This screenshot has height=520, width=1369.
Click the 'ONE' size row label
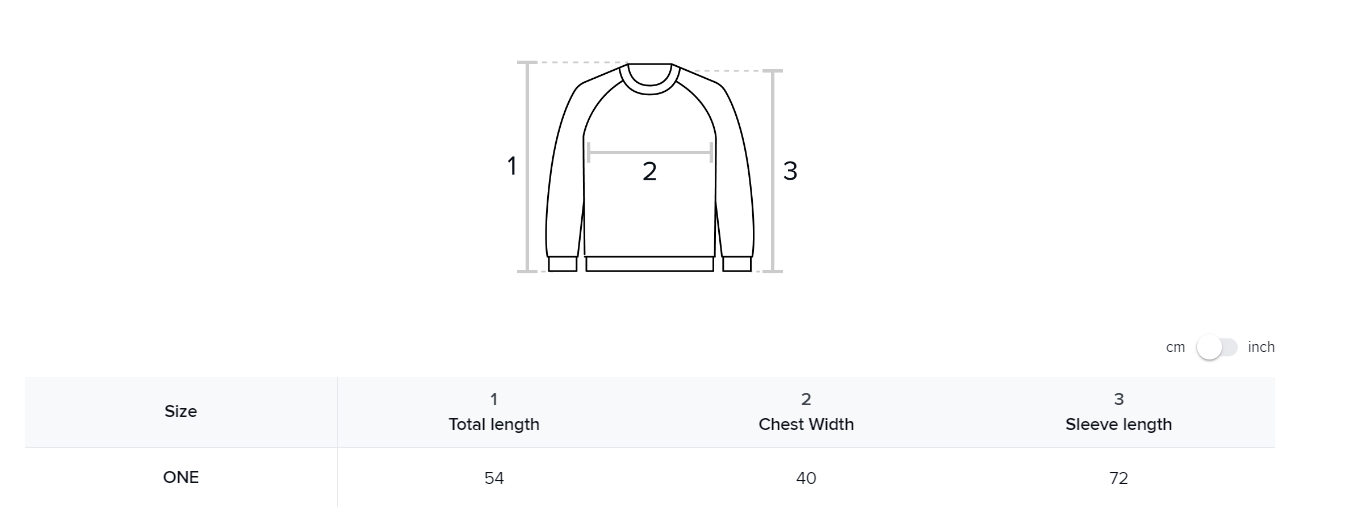[x=181, y=477]
